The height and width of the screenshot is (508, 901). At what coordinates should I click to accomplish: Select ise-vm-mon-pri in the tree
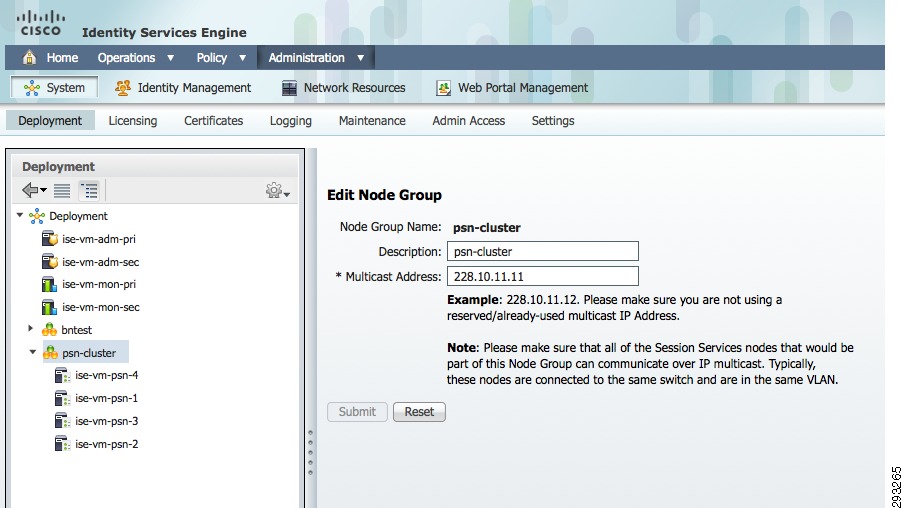point(99,284)
